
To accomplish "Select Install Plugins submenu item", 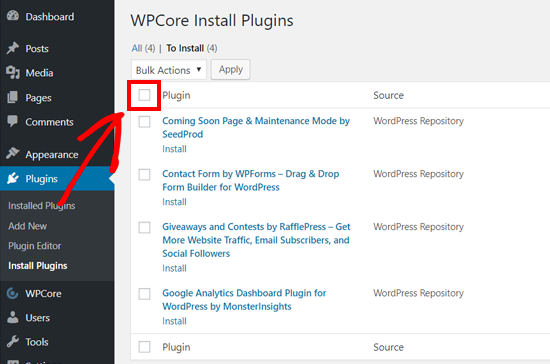I will pos(38,266).
